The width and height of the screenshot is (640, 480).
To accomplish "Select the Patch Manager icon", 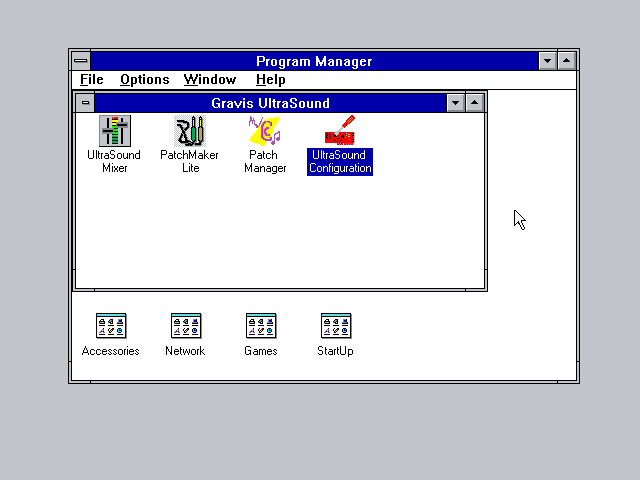I will tap(264, 131).
